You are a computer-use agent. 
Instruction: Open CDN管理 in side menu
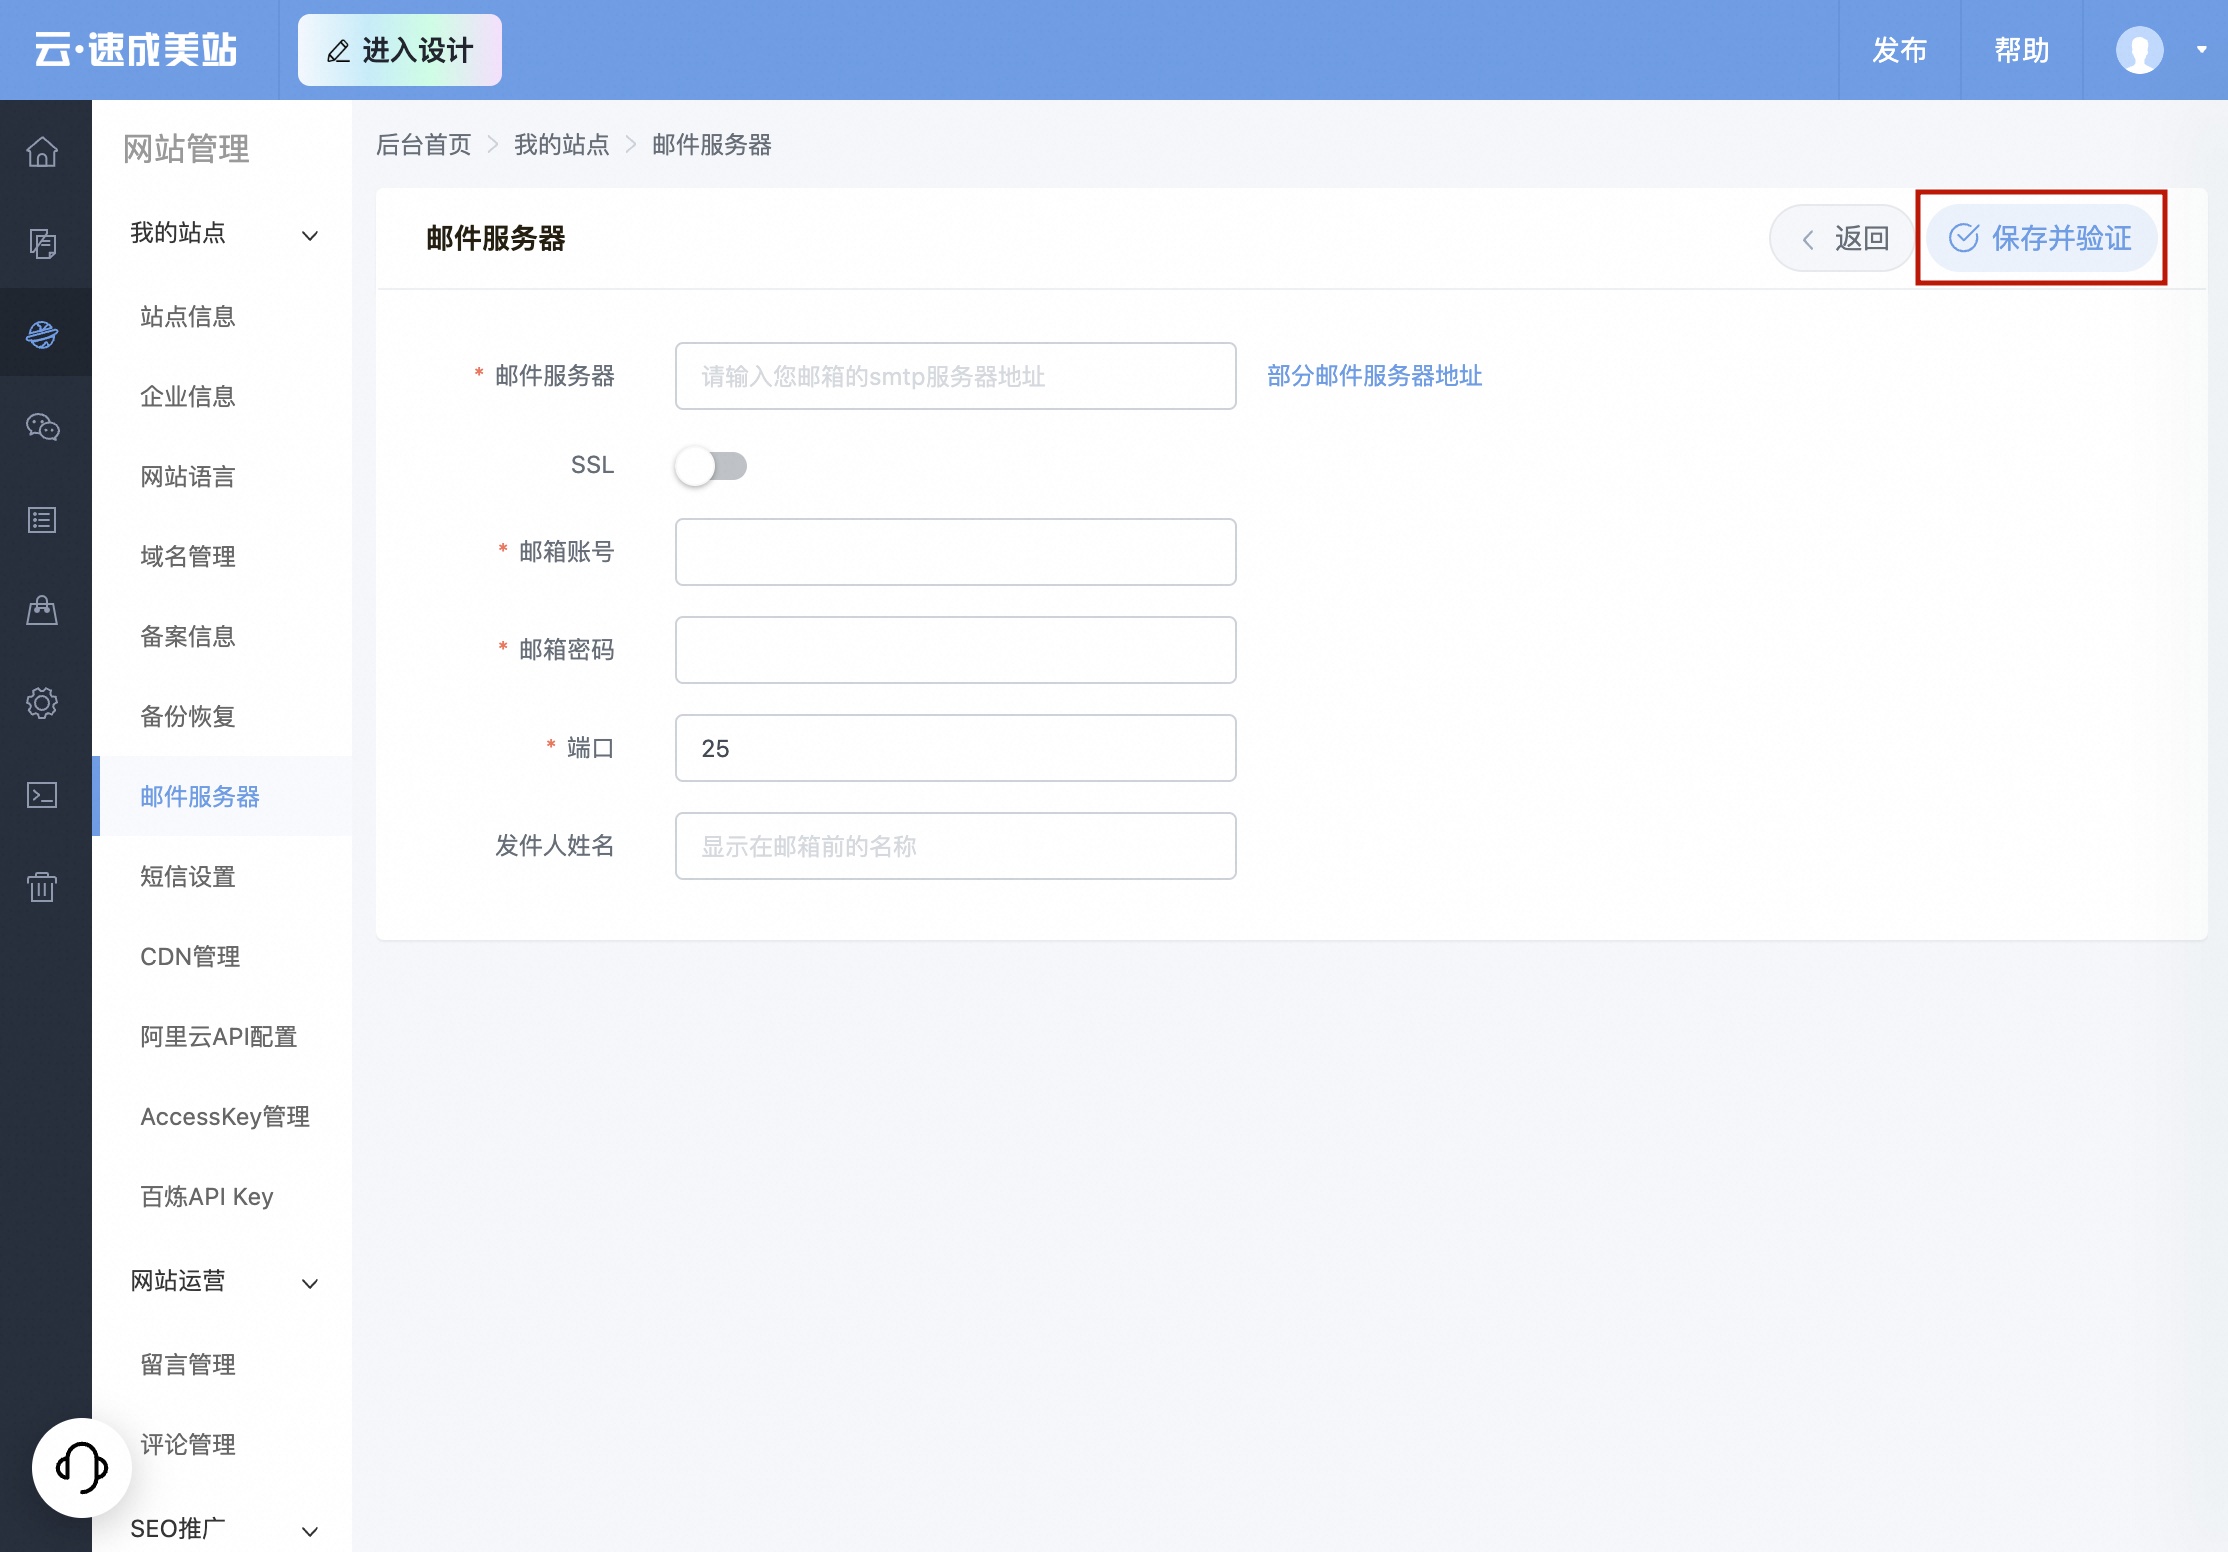(x=190, y=957)
